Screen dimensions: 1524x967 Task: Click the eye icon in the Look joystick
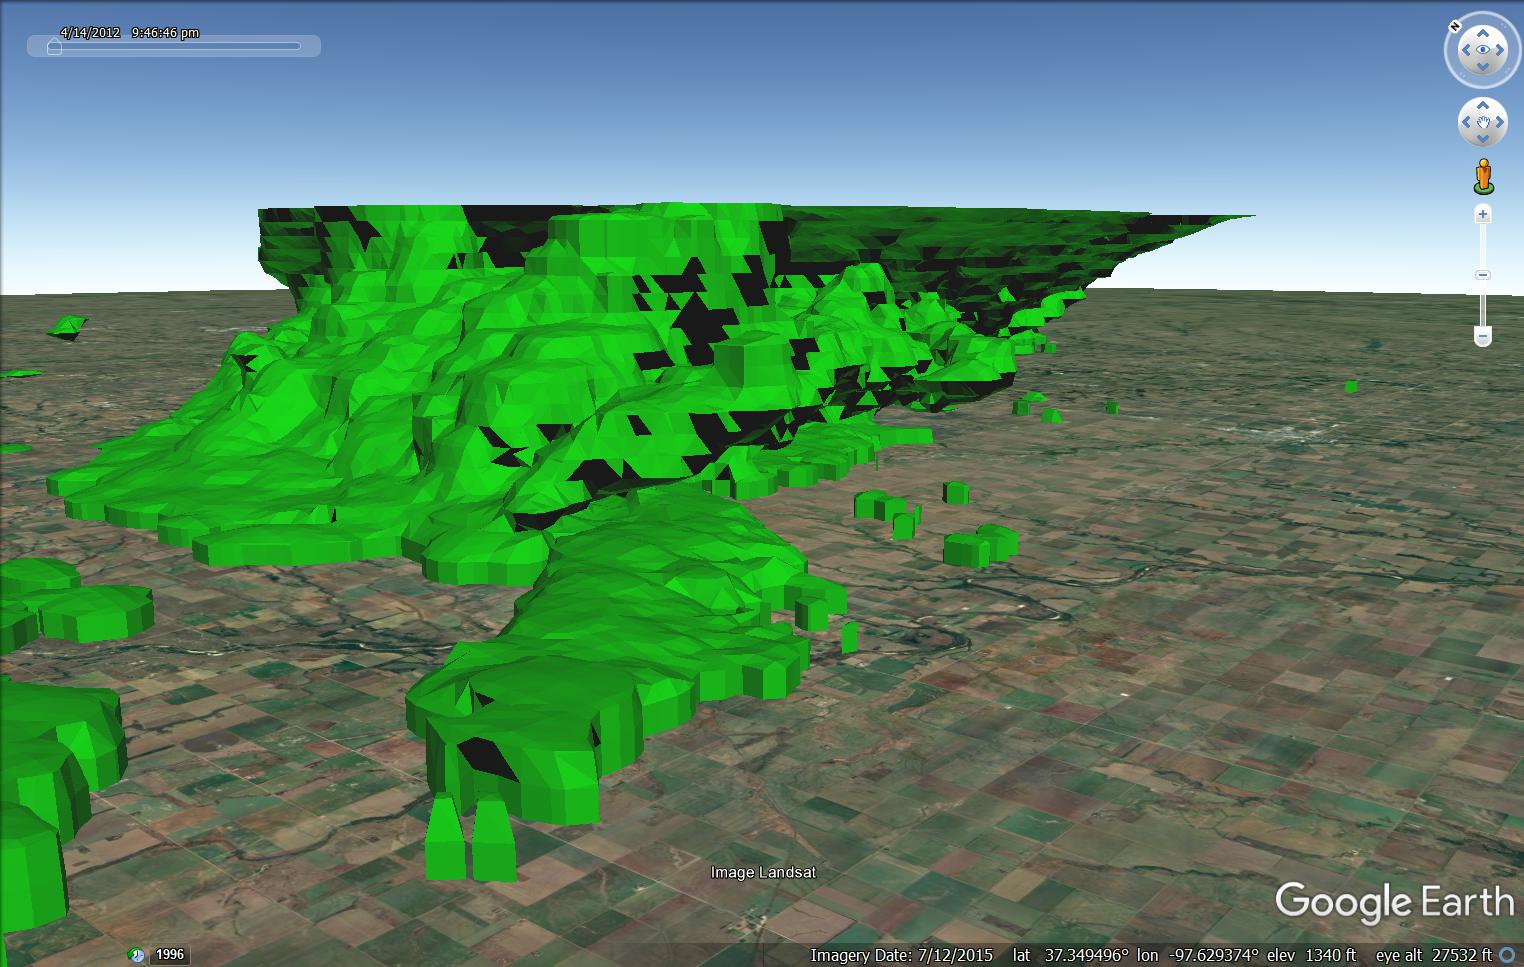[1483, 48]
